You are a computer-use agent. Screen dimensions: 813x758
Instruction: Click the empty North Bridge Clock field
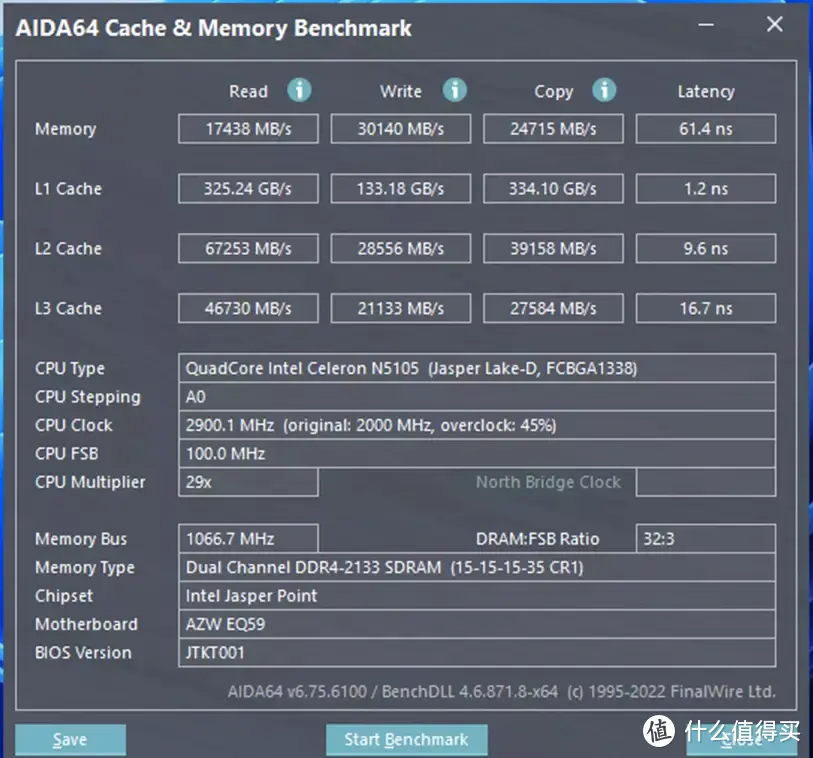coord(706,482)
